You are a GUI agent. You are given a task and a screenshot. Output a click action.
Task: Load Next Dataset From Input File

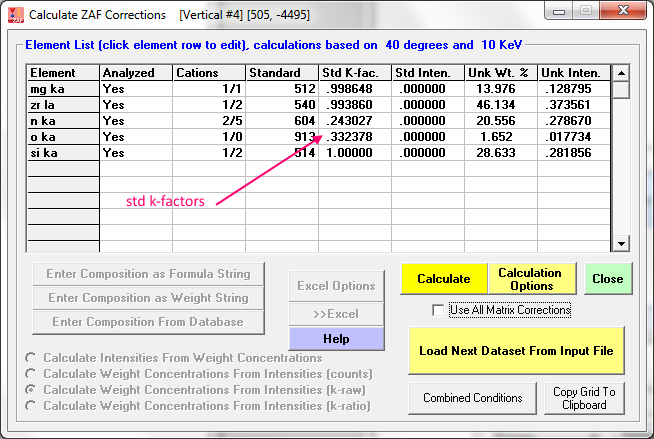pos(516,351)
